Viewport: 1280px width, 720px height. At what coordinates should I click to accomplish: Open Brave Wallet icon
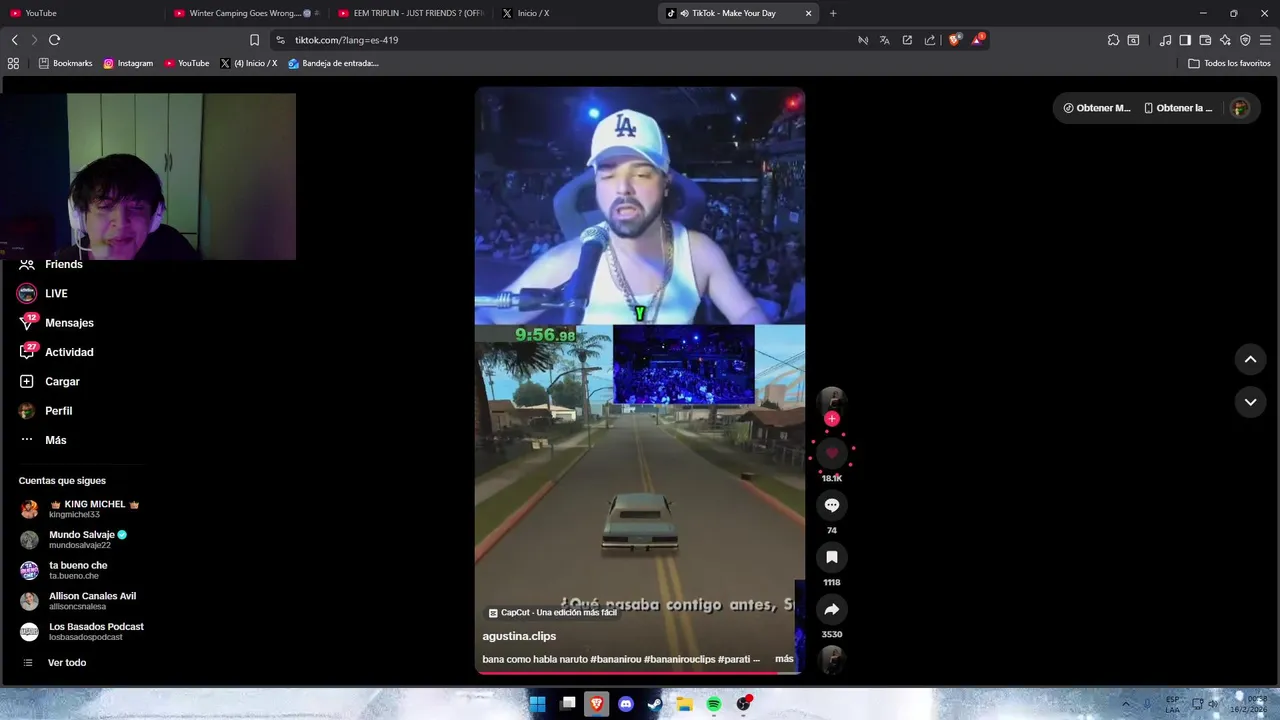pos(1205,40)
